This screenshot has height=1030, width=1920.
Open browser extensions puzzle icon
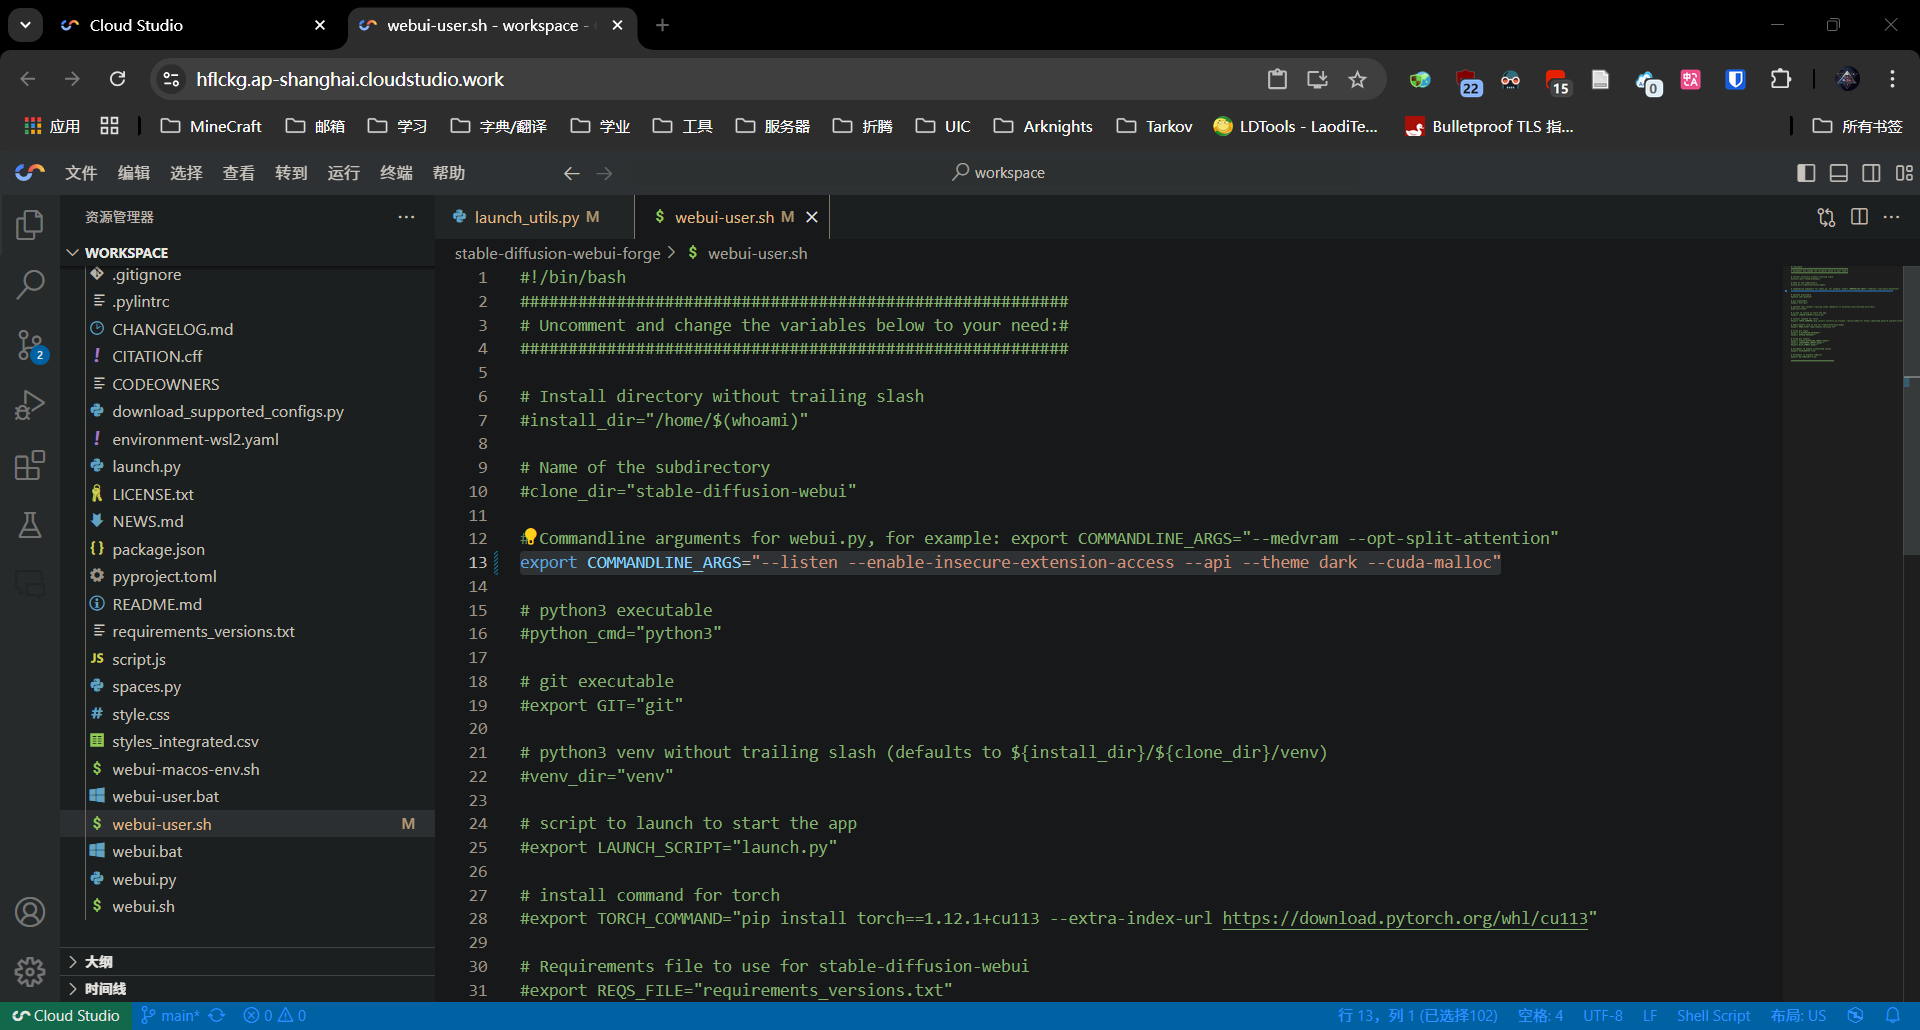tap(1781, 79)
